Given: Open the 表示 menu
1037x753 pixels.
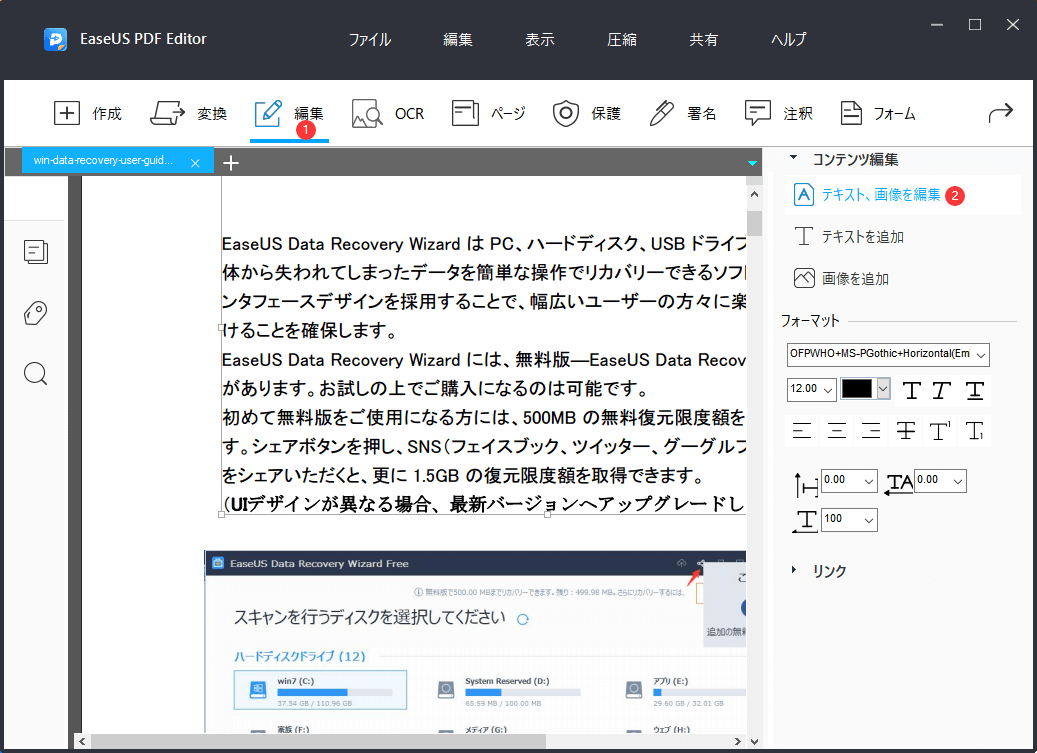Looking at the screenshot, I should click(x=539, y=39).
